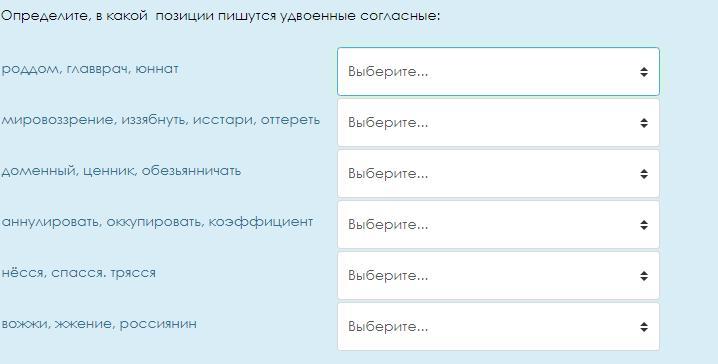Open the dropdown for 'вожжи, жжение, россиянин'
The image size is (718, 364).
pos(498,326)
